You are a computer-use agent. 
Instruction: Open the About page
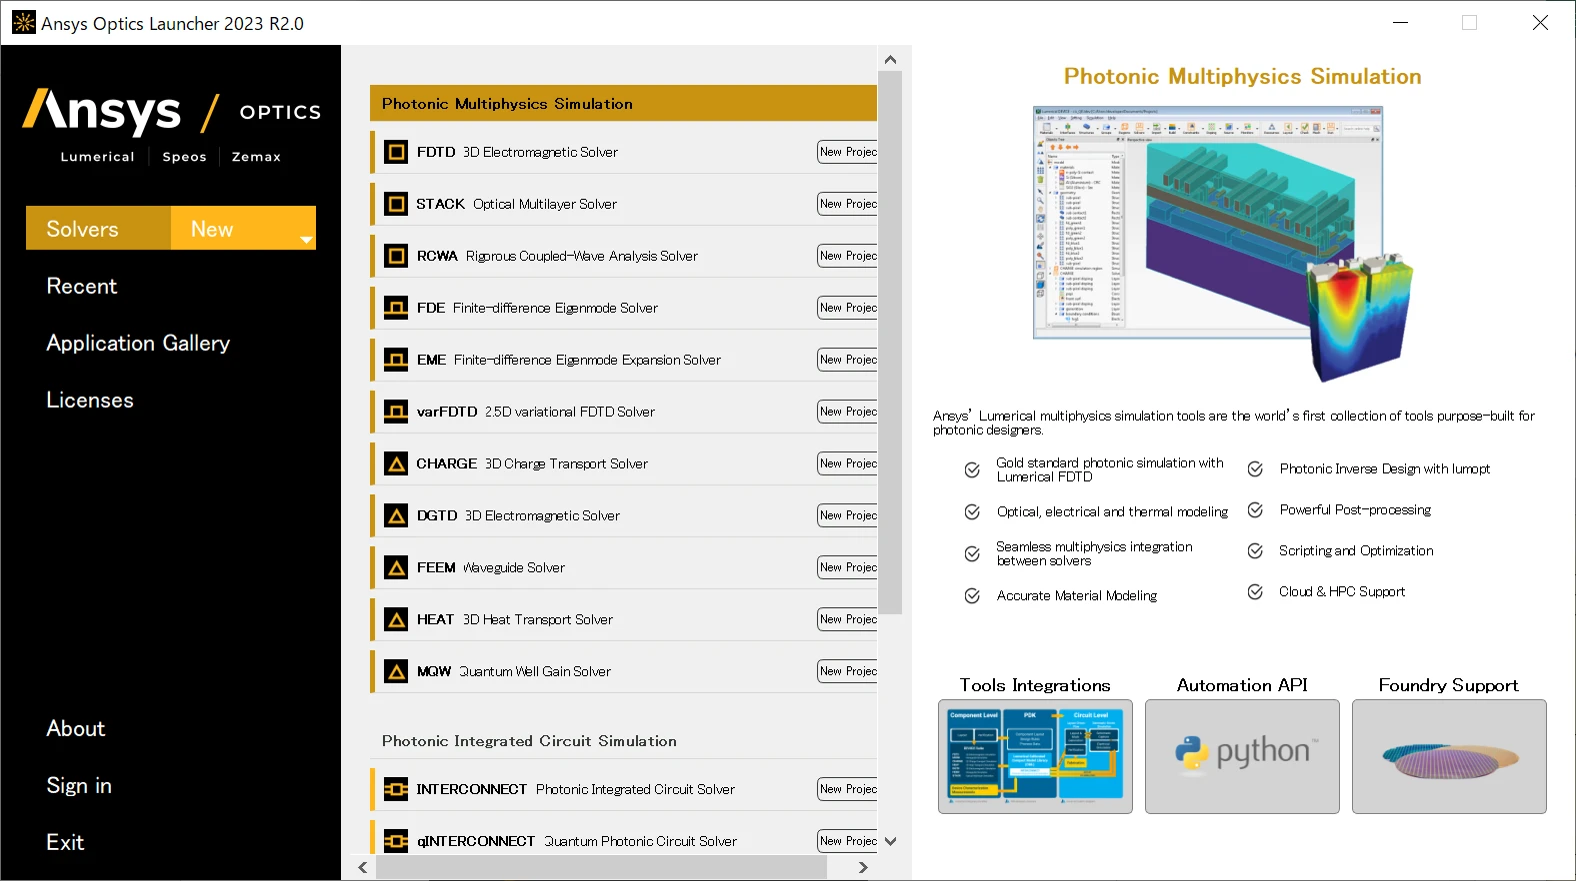coord(76,729)
